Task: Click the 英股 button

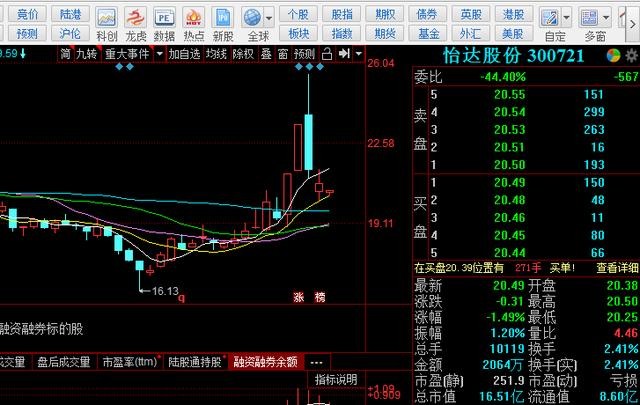Action: tap(471, 14)
